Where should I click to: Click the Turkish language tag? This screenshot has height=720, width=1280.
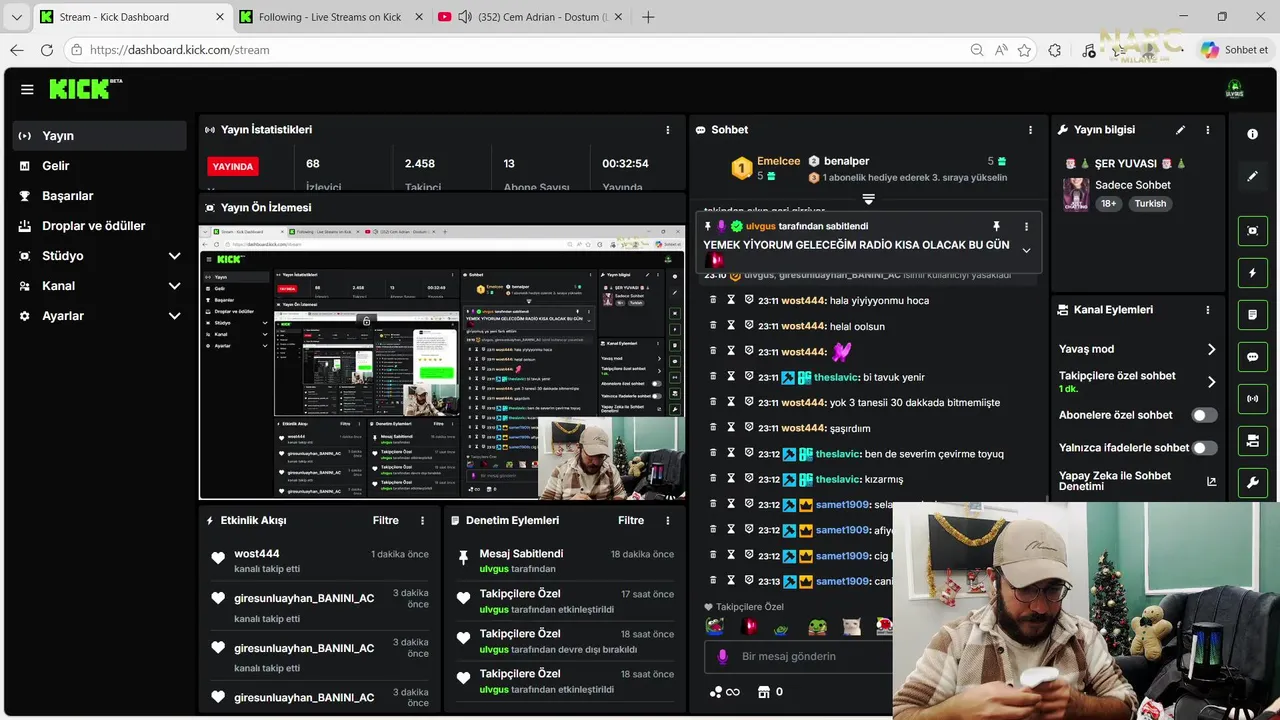tap(1150, 203)
